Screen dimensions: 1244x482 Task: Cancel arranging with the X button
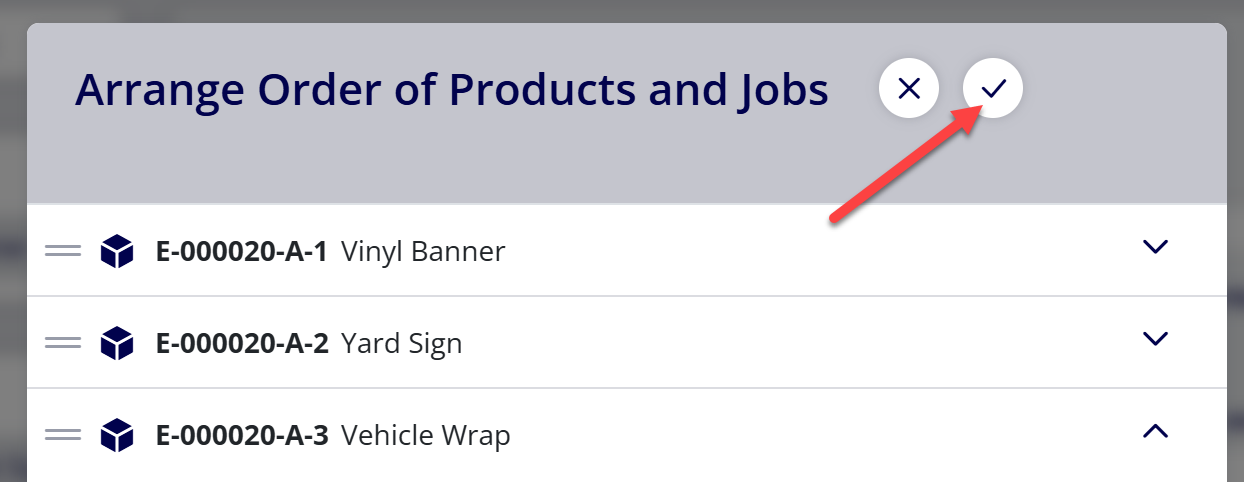click(x=908, y=89)
